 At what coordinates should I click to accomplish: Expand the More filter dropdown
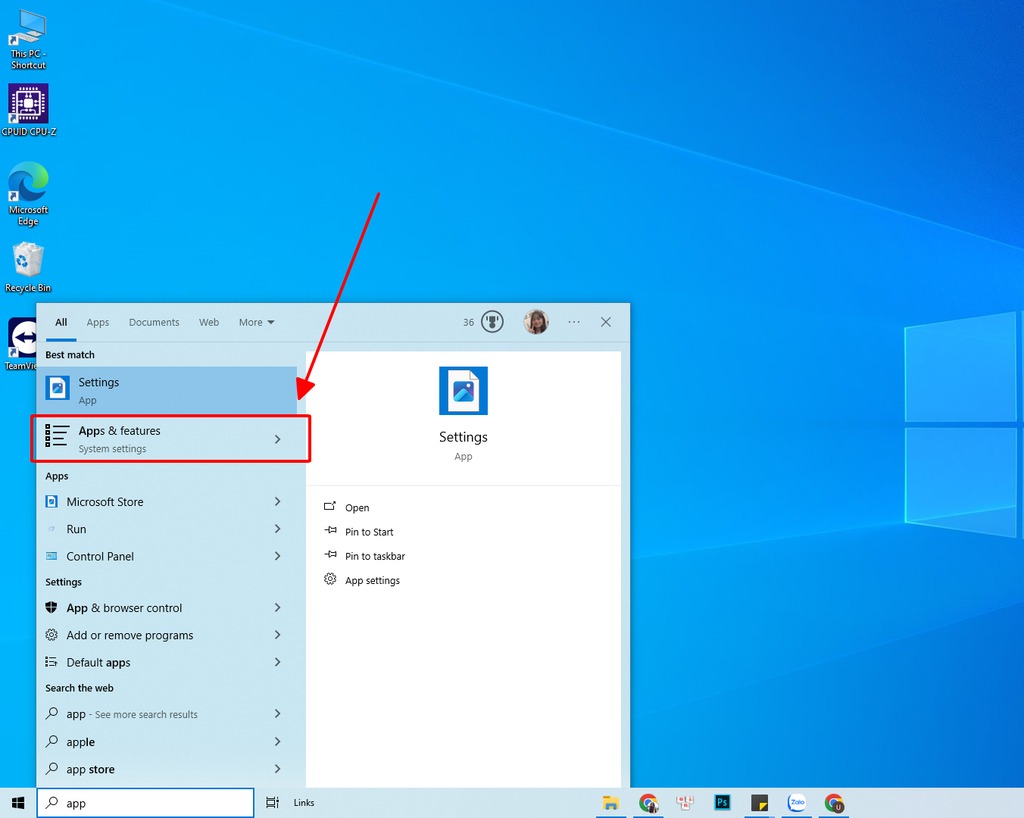[x=257, y=322]
